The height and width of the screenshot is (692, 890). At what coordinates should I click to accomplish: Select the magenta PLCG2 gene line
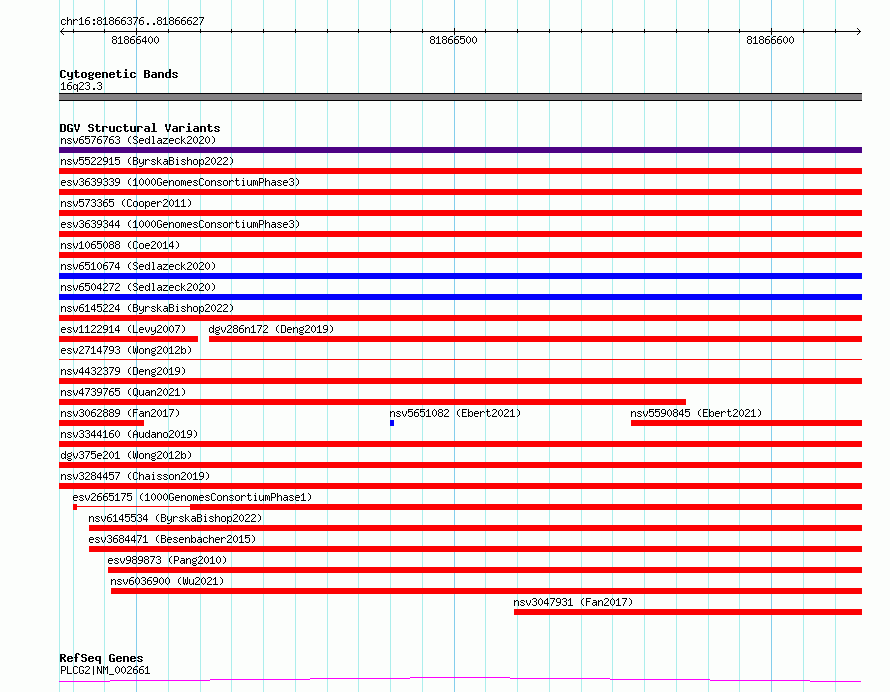(x=460, y=680)
